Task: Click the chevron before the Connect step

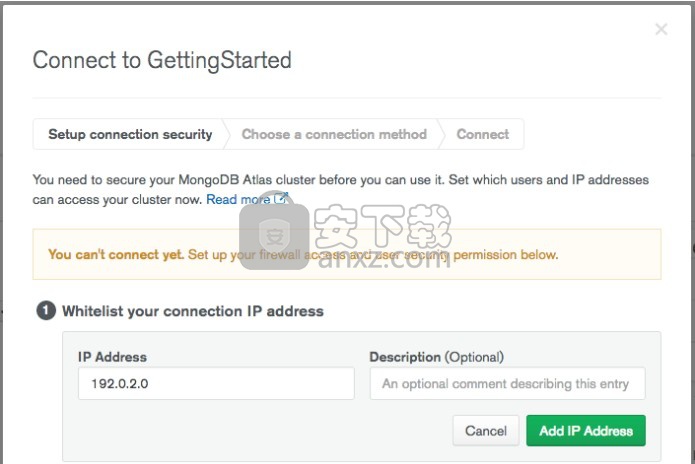Action: click(441, 134)
